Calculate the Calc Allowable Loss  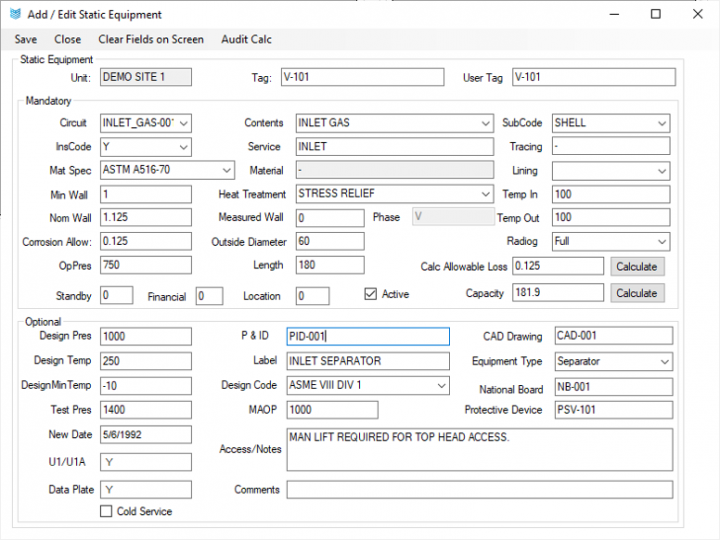tap(637, 266)
